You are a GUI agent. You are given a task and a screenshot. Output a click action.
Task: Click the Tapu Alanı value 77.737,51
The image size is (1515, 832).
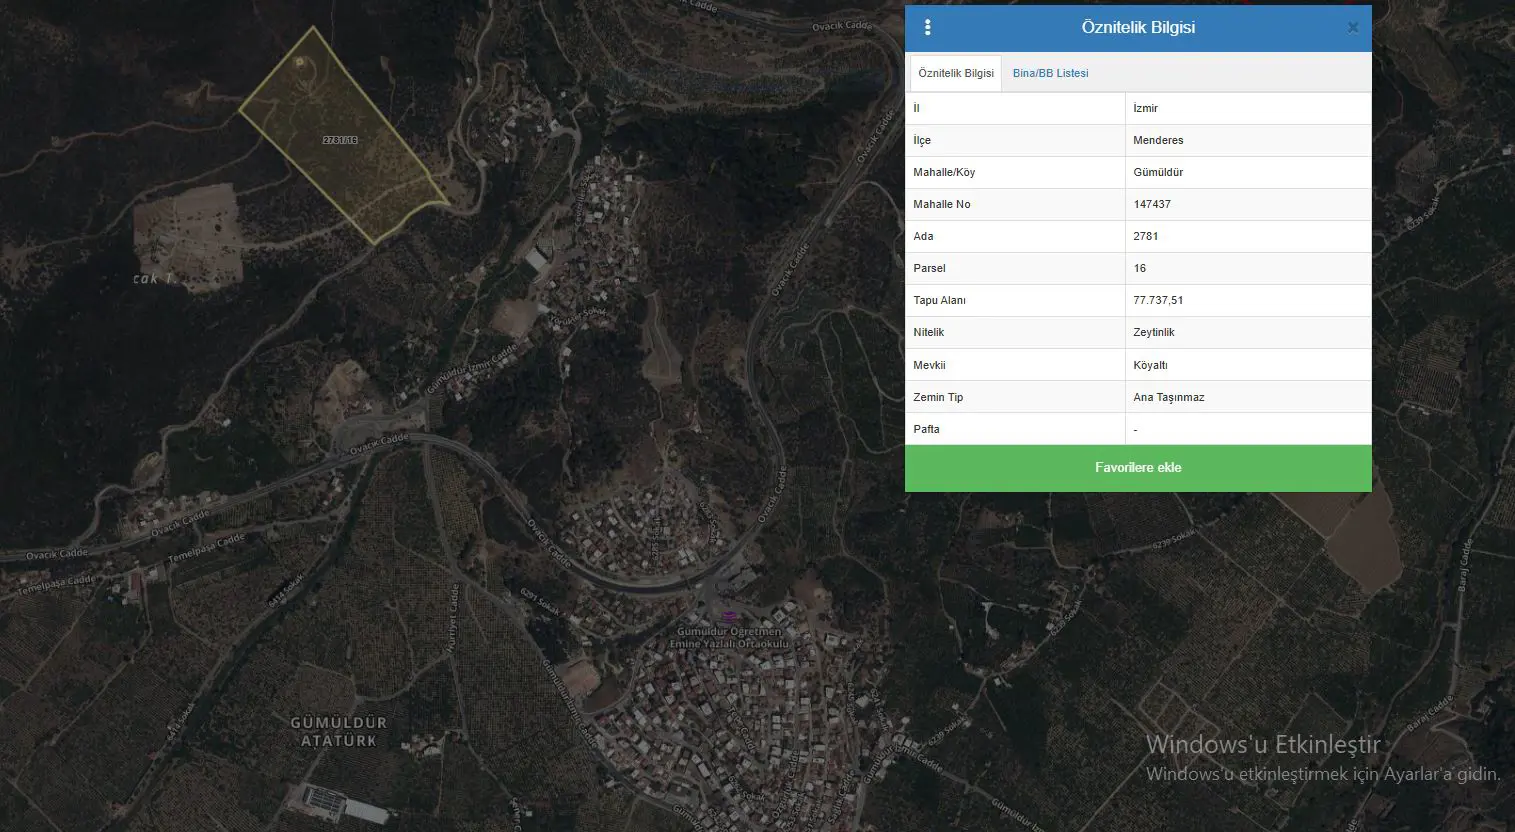tap(1158, 300)
